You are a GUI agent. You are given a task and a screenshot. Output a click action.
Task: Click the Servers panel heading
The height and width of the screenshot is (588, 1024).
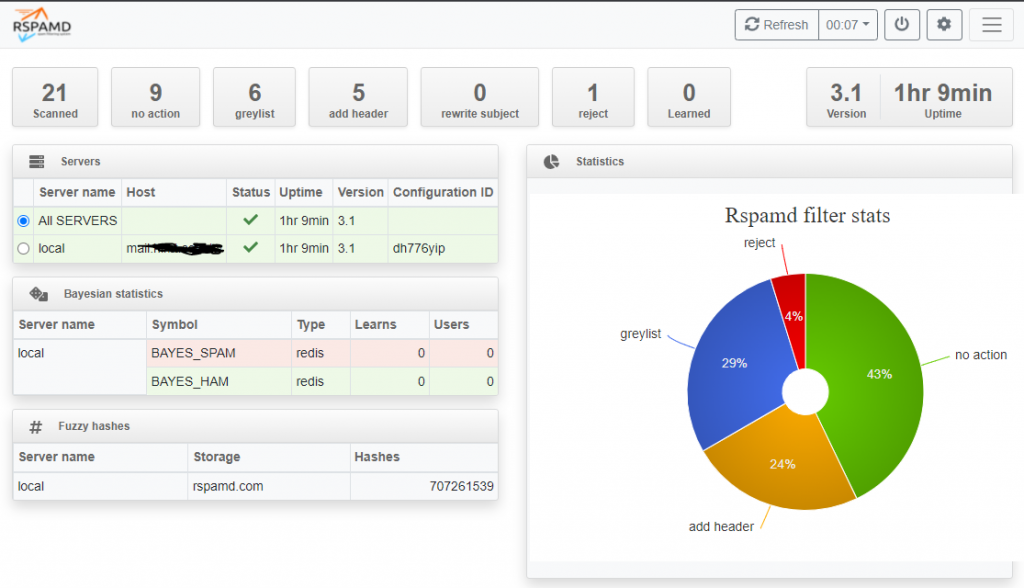tap(80, 161)
